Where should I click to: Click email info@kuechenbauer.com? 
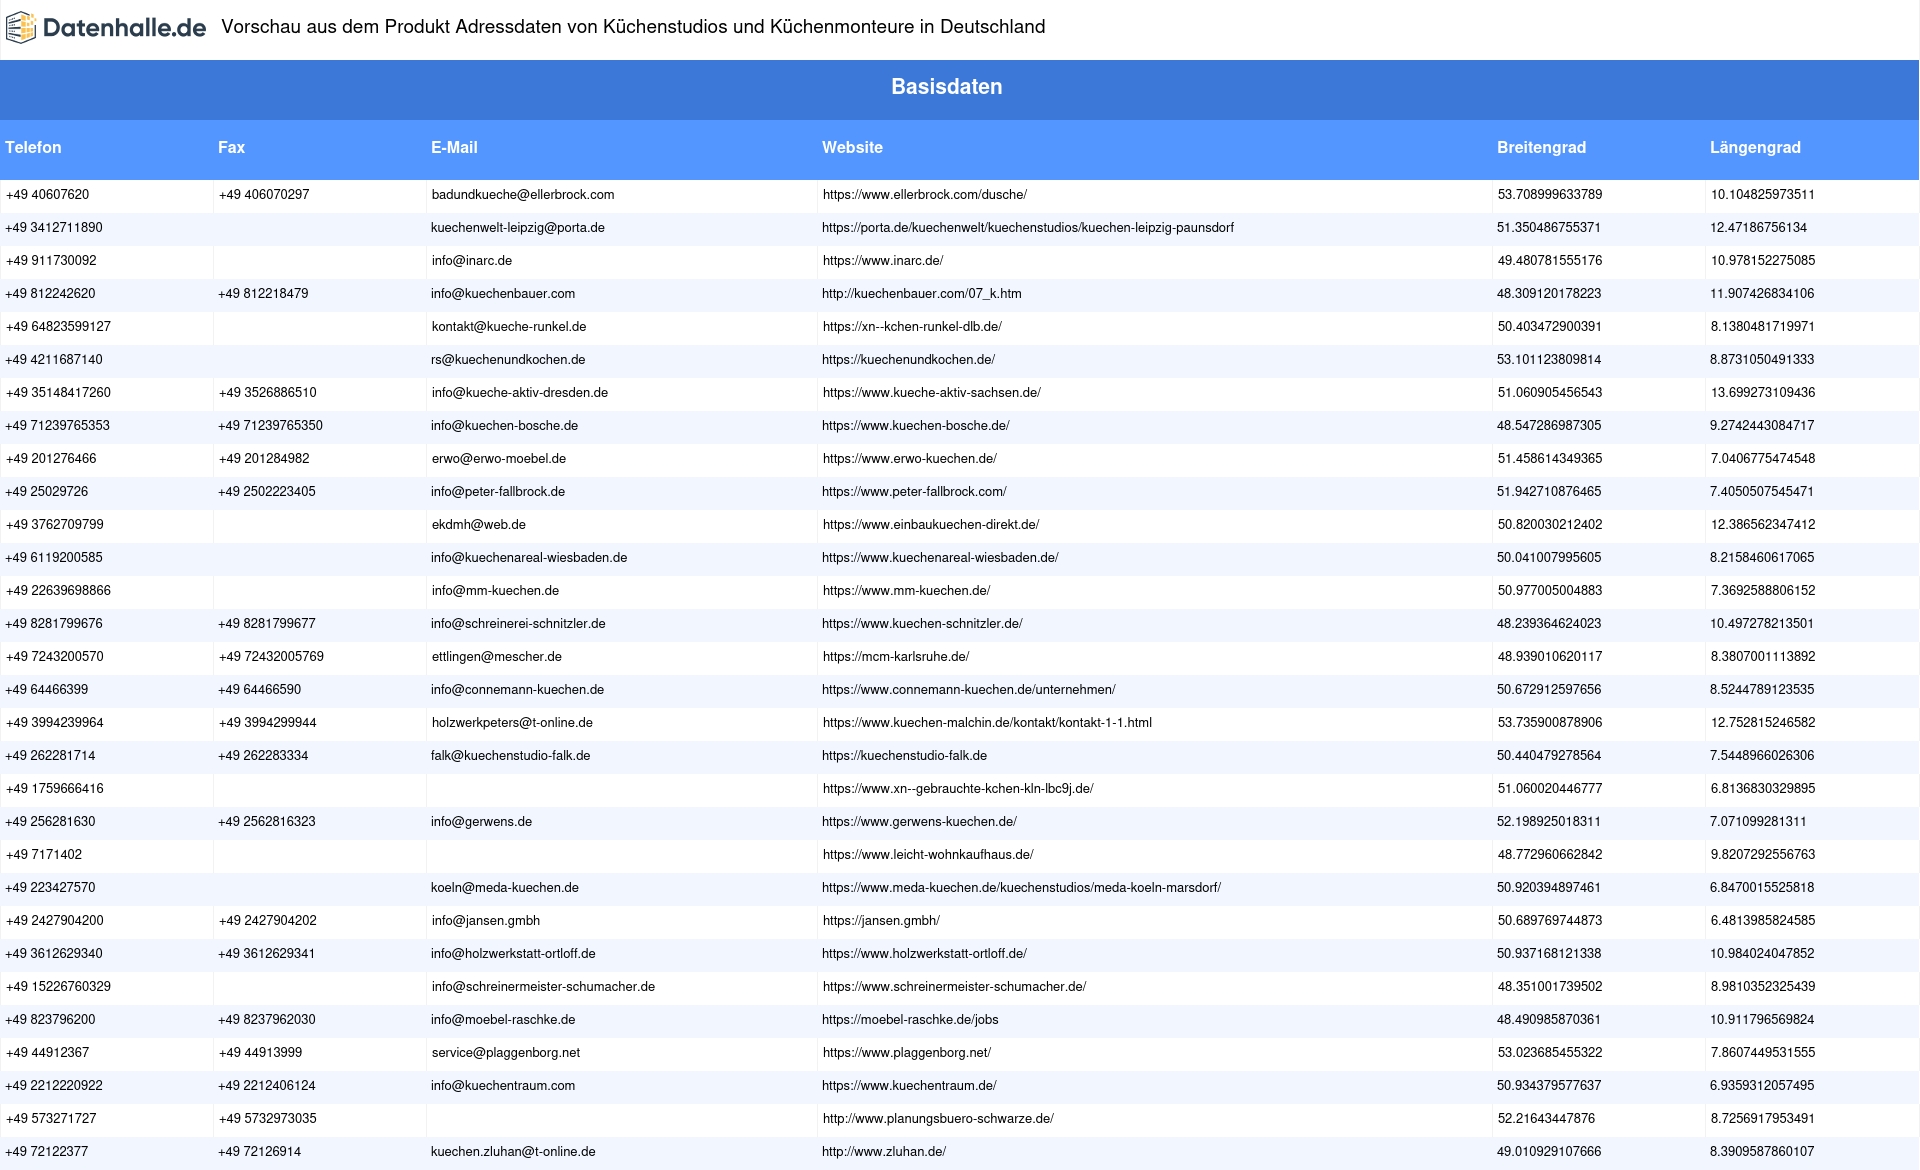tap(503, 294)
